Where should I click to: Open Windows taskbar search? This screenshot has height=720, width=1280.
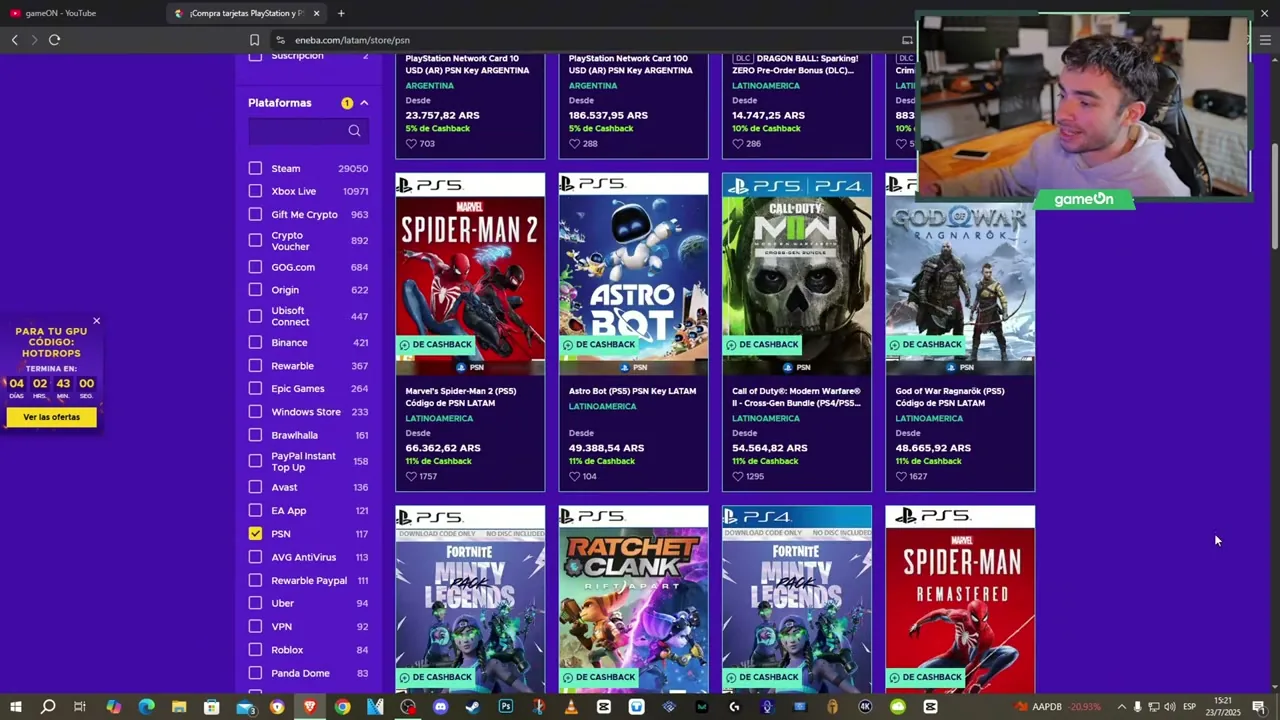click(48, 707)
